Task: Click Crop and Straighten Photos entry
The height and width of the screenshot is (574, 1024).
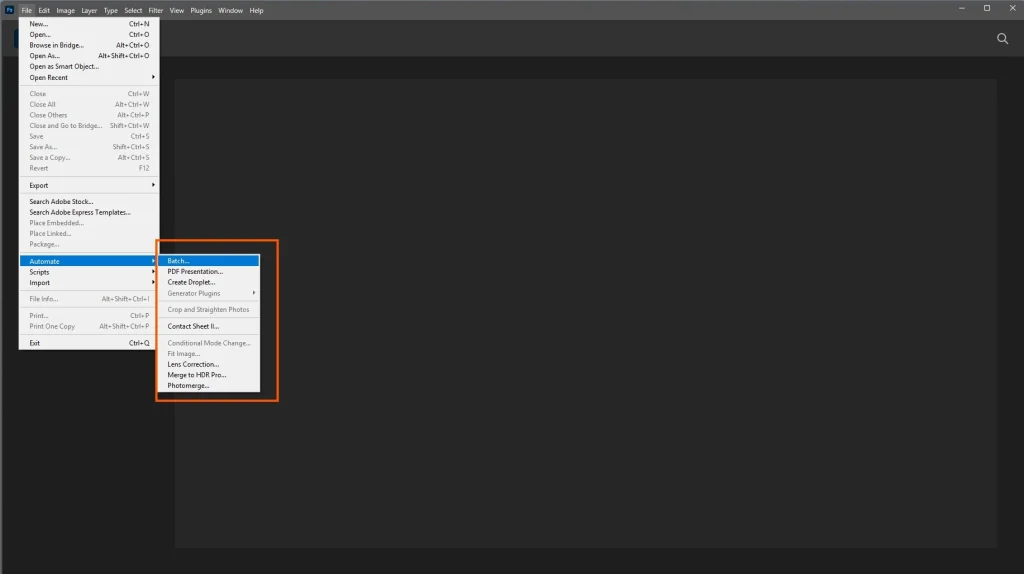Action: click(209, 310)
